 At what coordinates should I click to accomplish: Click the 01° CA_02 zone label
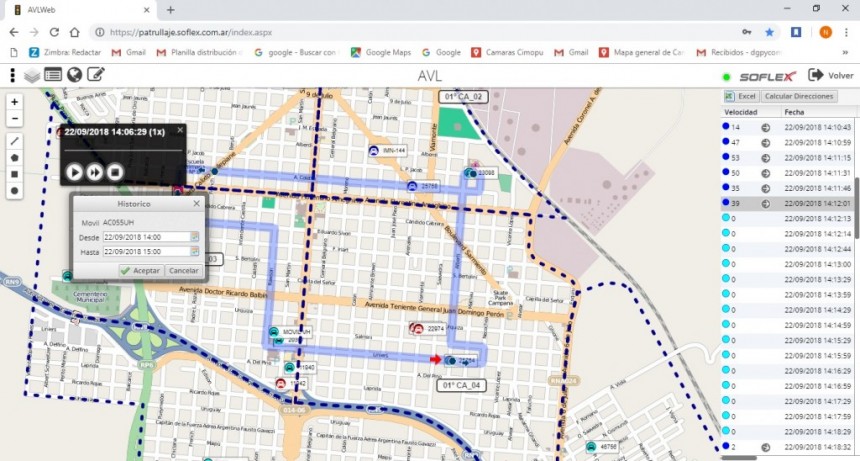(463, 97)
